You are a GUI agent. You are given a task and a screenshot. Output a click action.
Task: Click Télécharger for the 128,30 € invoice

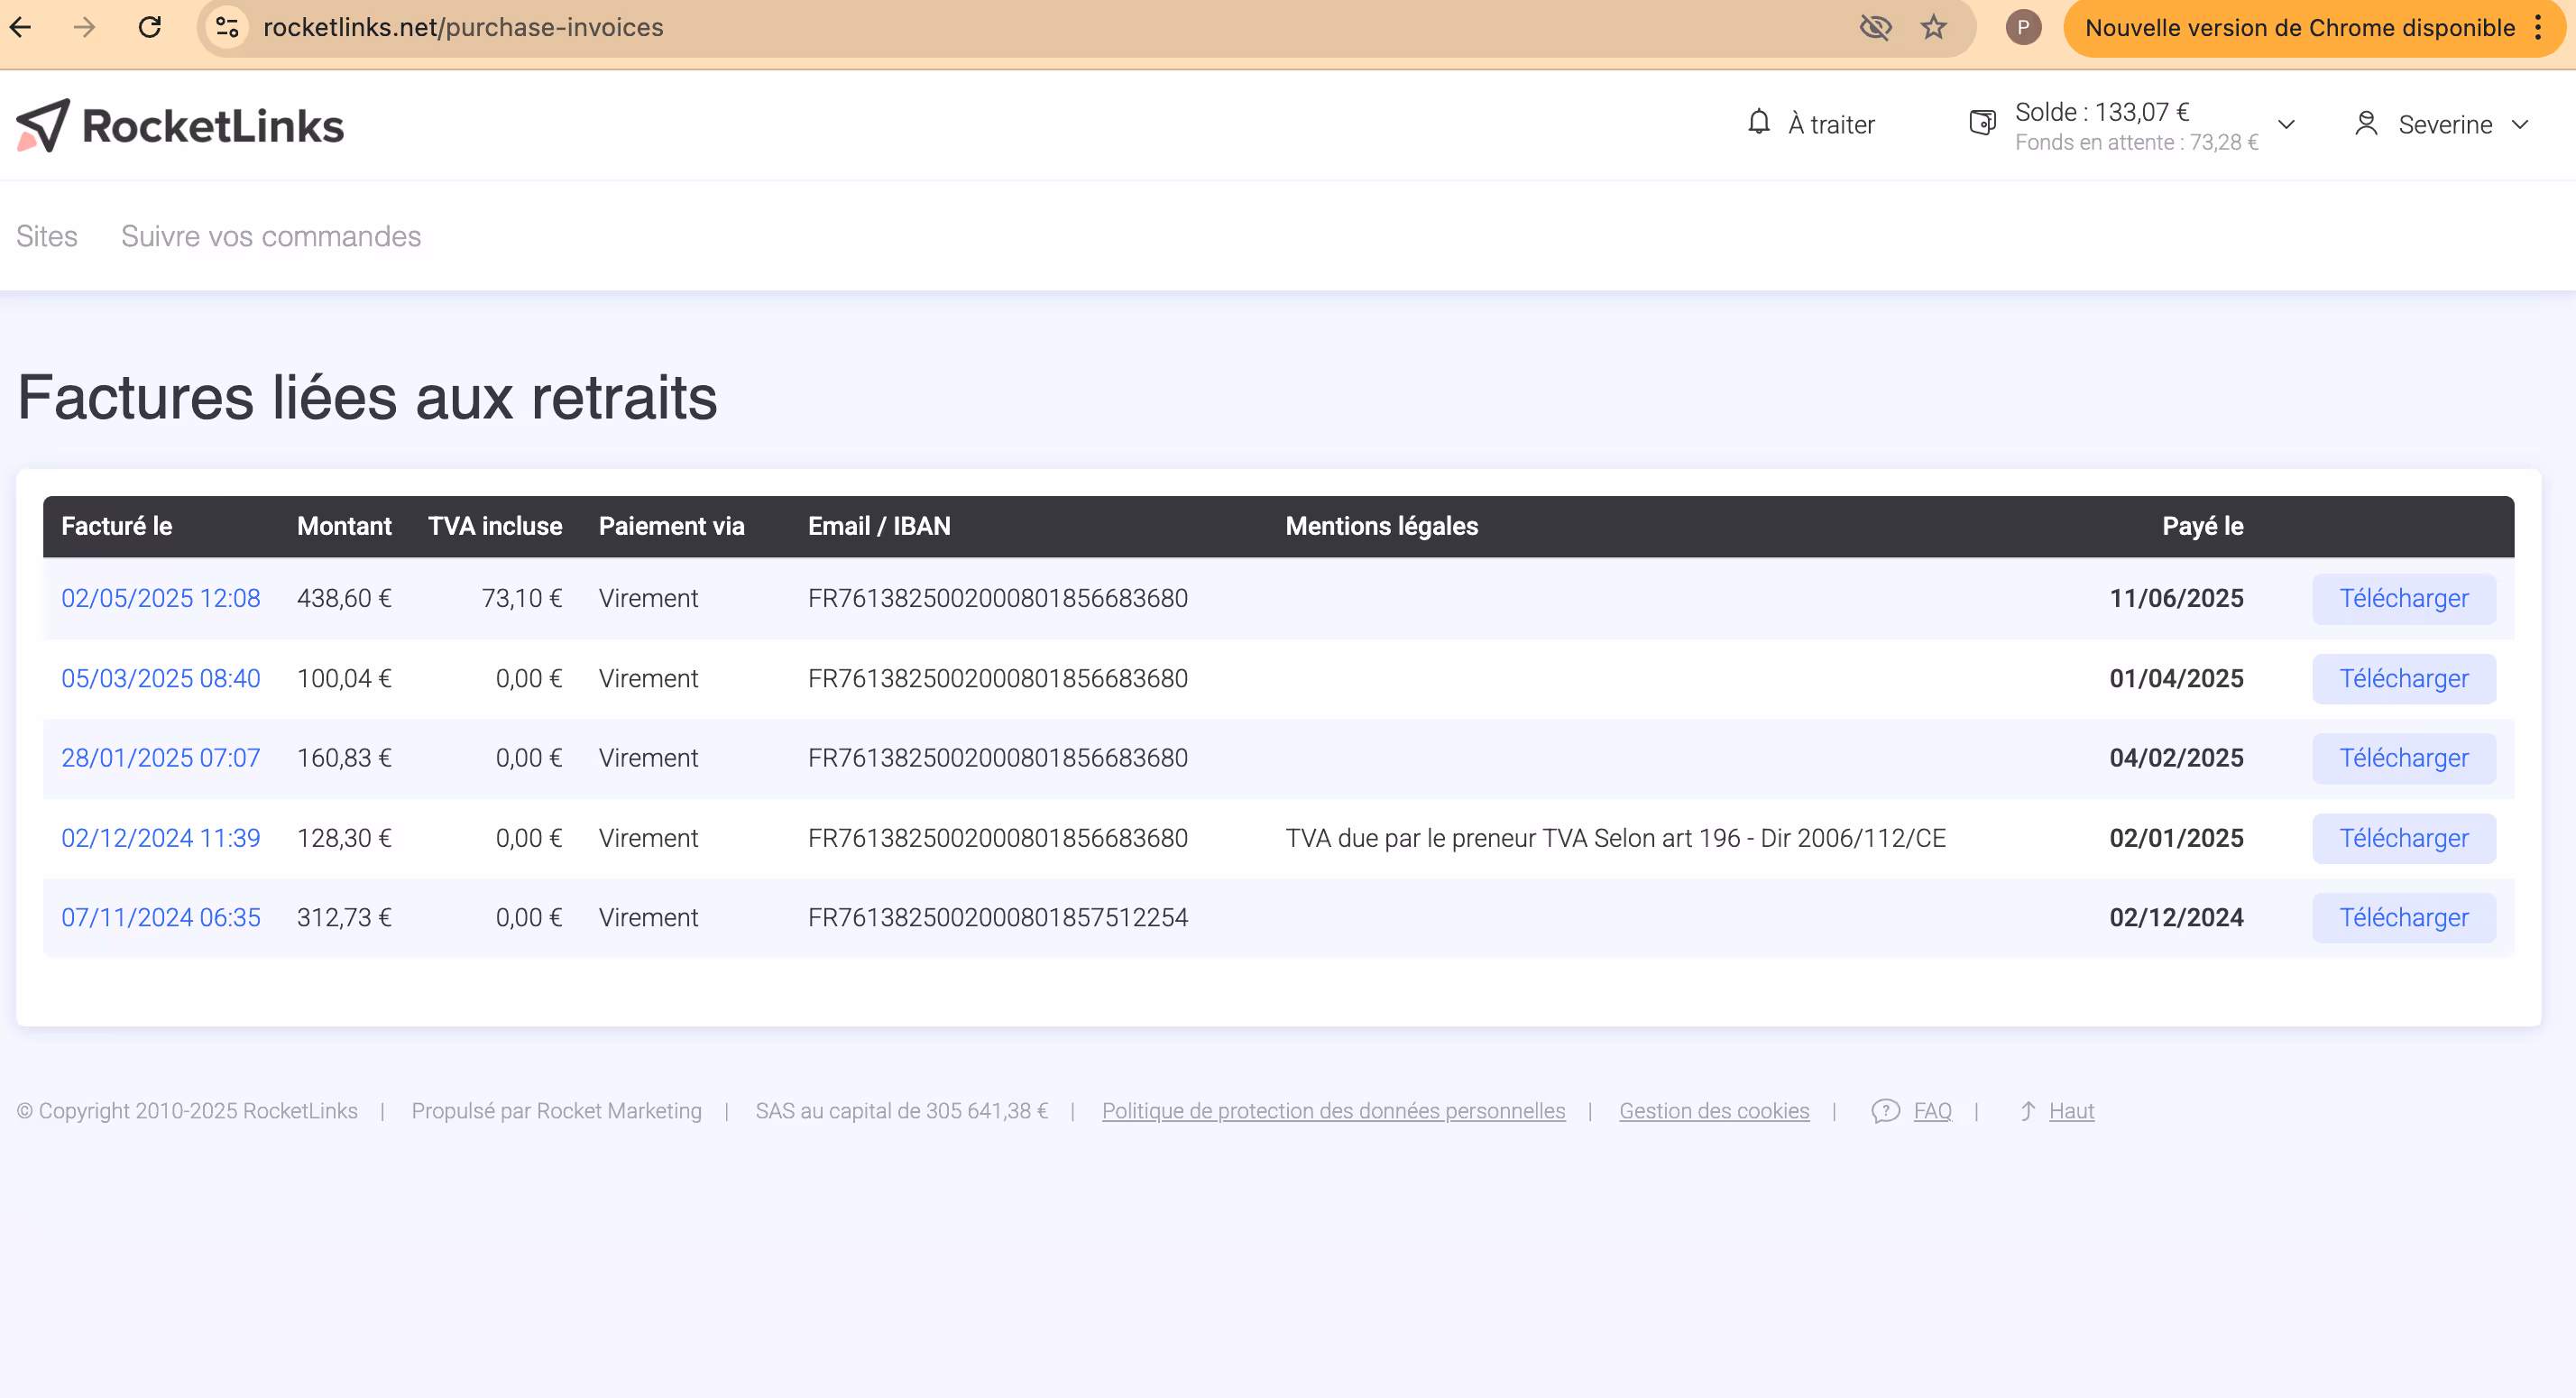tap(2403, 838)
